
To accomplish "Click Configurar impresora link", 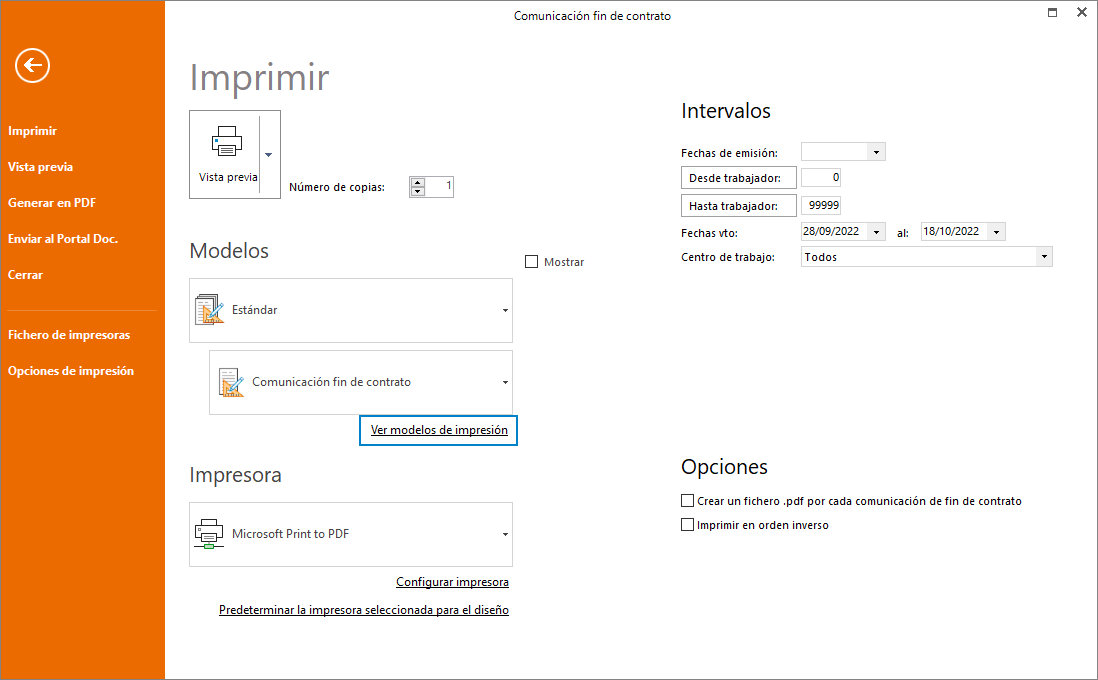I will pos(452,581).
